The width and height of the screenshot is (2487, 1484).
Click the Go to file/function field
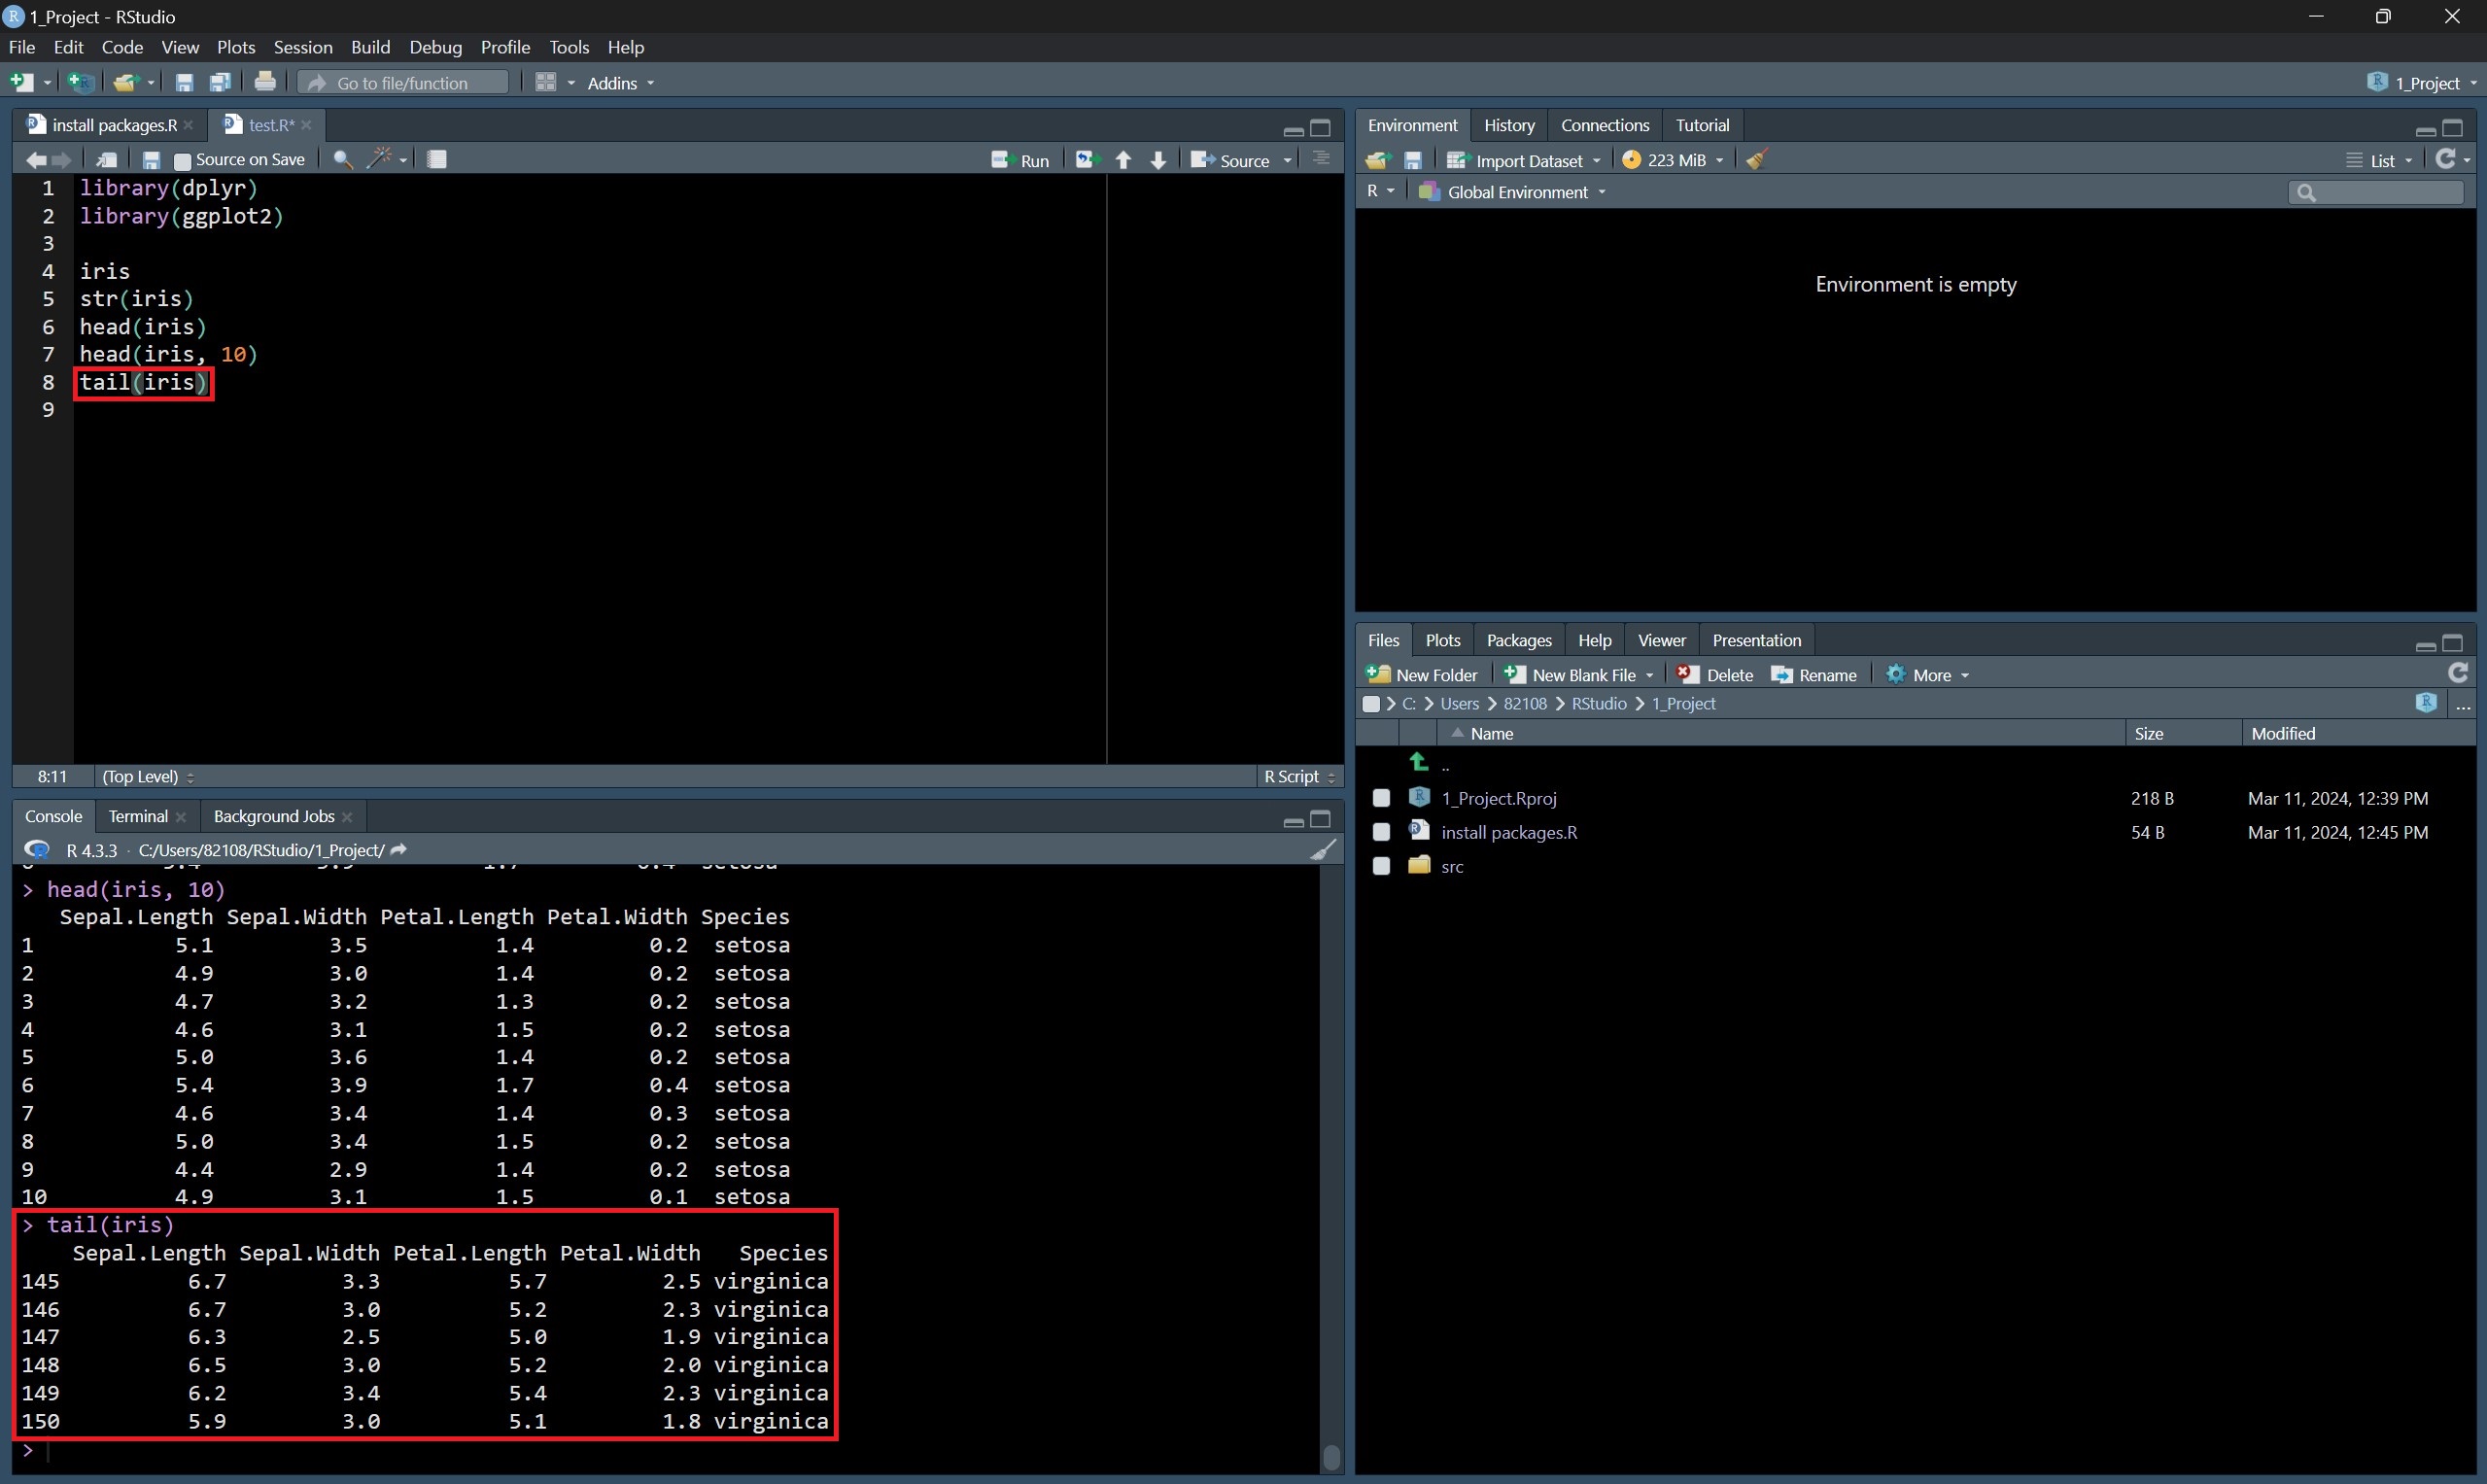pos(403,83)
